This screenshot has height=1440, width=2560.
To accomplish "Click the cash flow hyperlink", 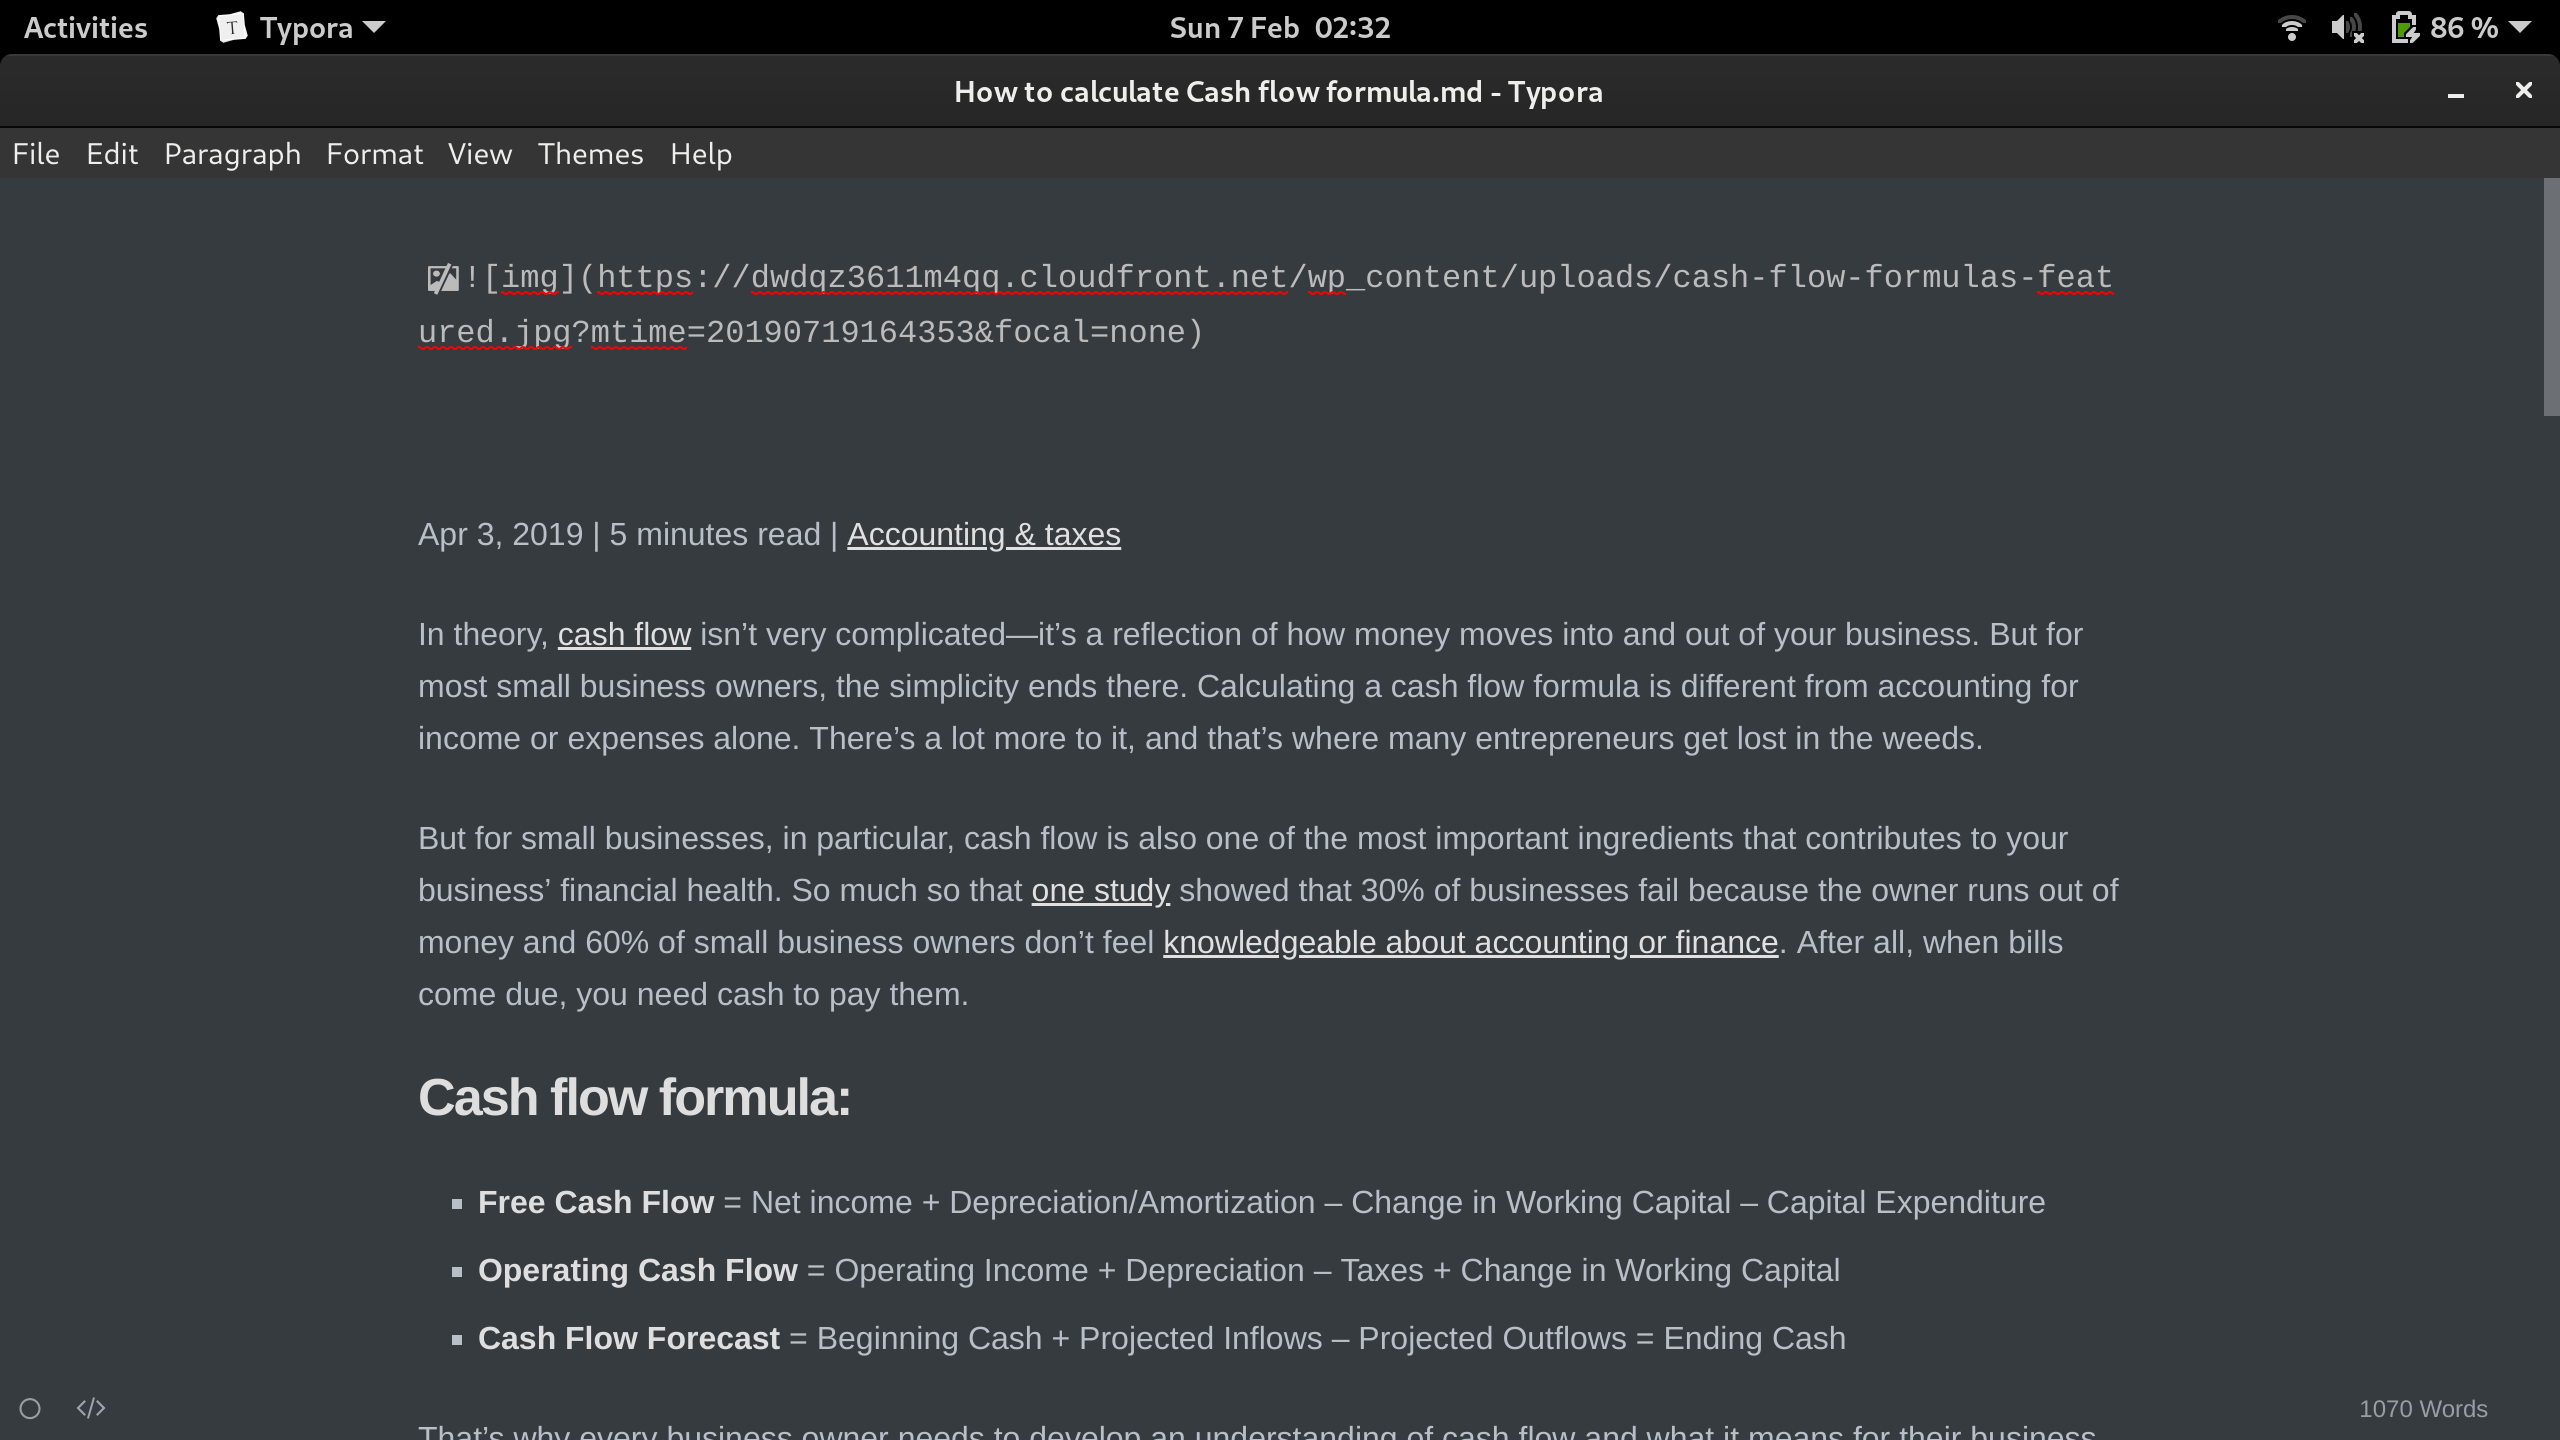I will (x=623, y=634).
